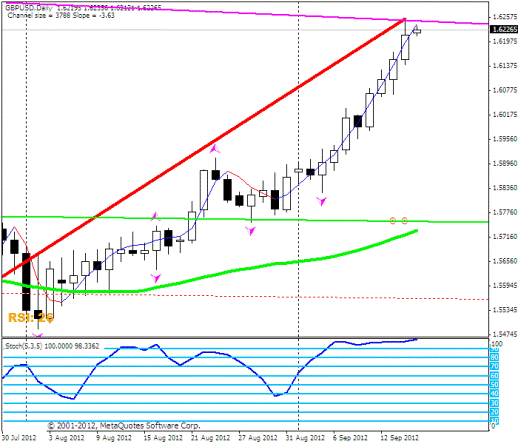Click the 1.54745 price axis label
This screenshot has width=518, height=444.
click(505, 334)
